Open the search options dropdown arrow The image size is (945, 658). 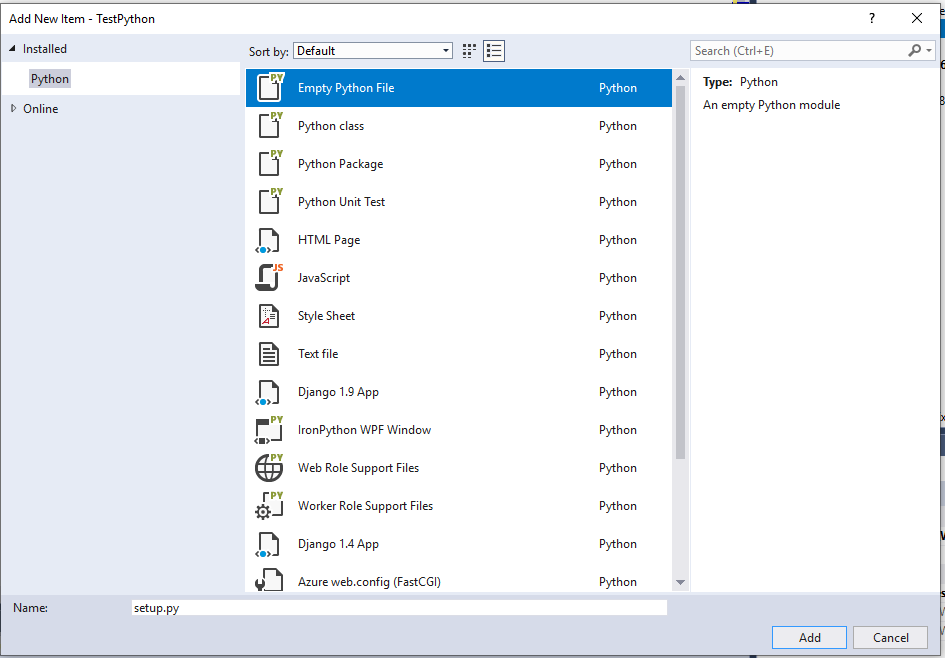(929, 51)
